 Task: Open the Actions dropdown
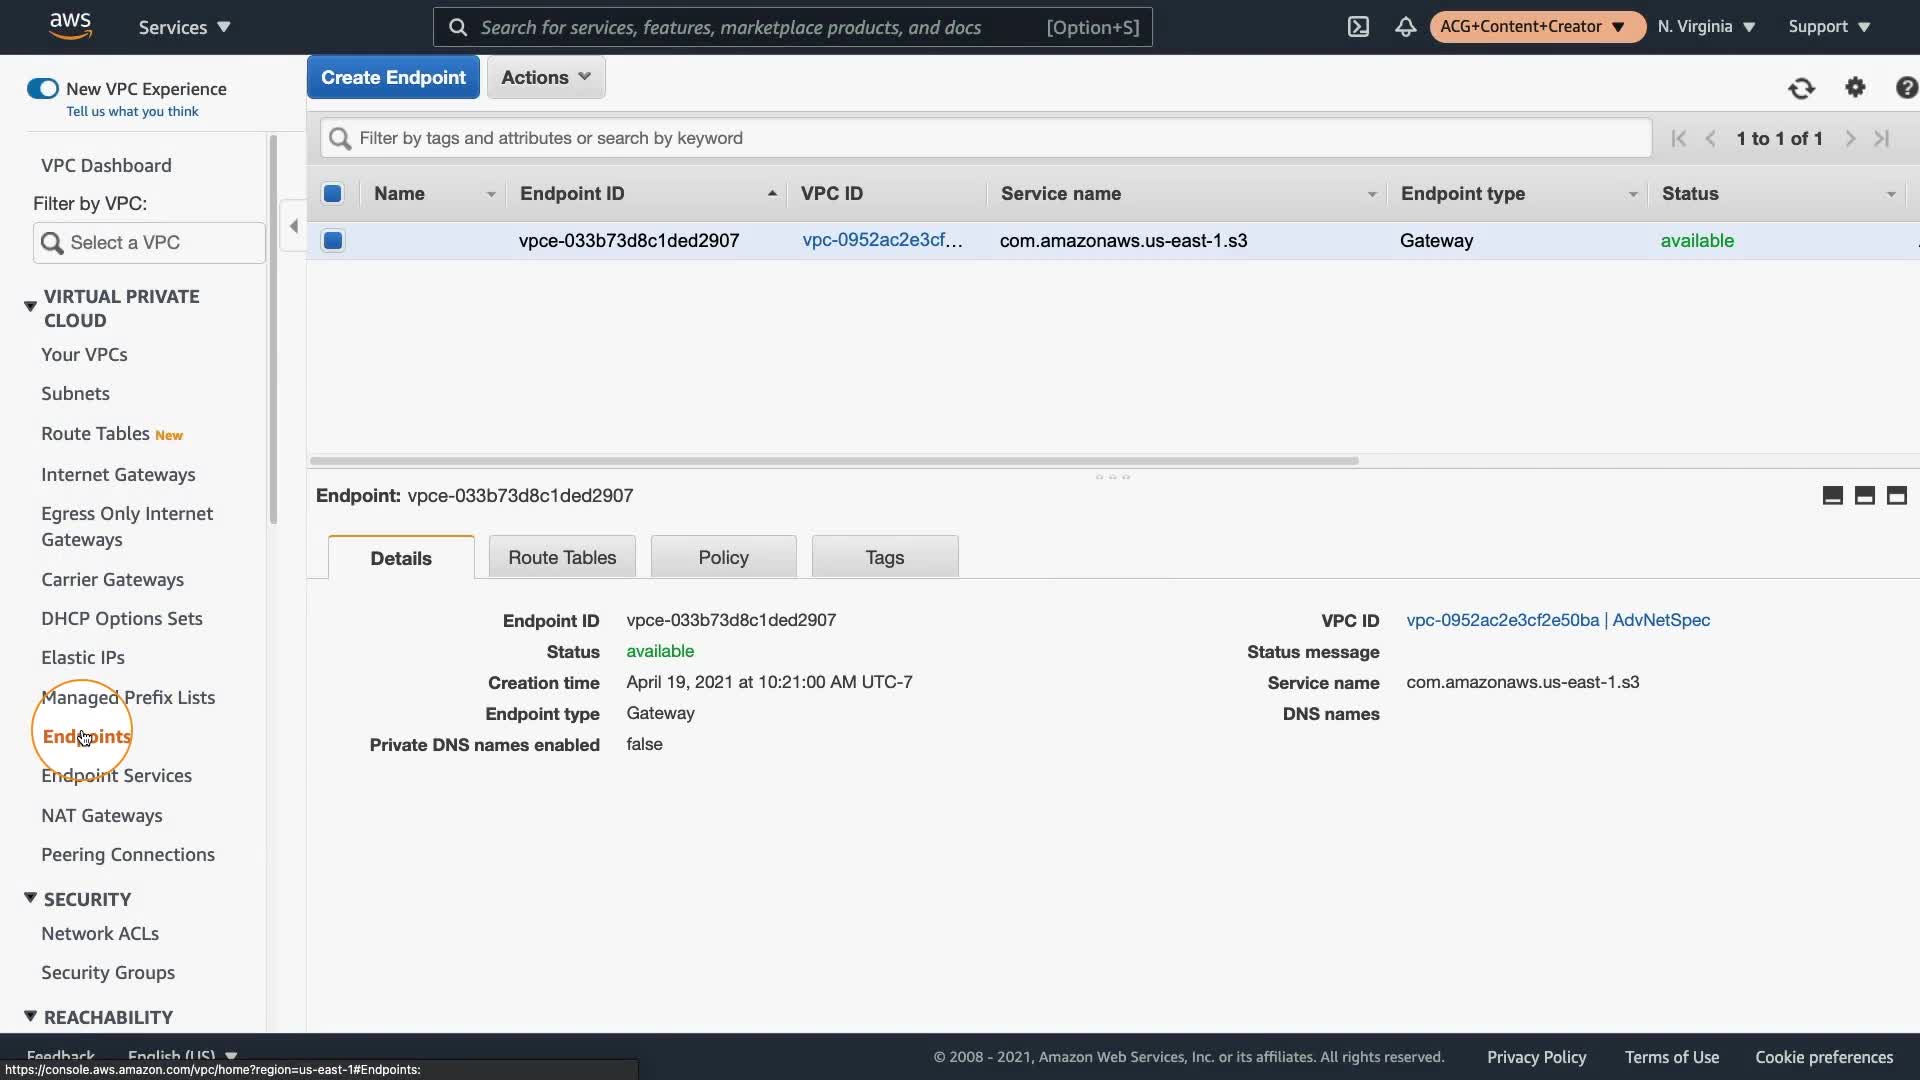coord(545,77)
